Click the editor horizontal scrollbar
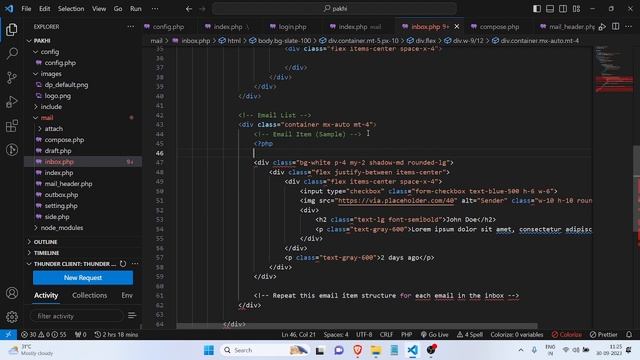Screen dimensions: 640x360 click(x=356, y=326)
